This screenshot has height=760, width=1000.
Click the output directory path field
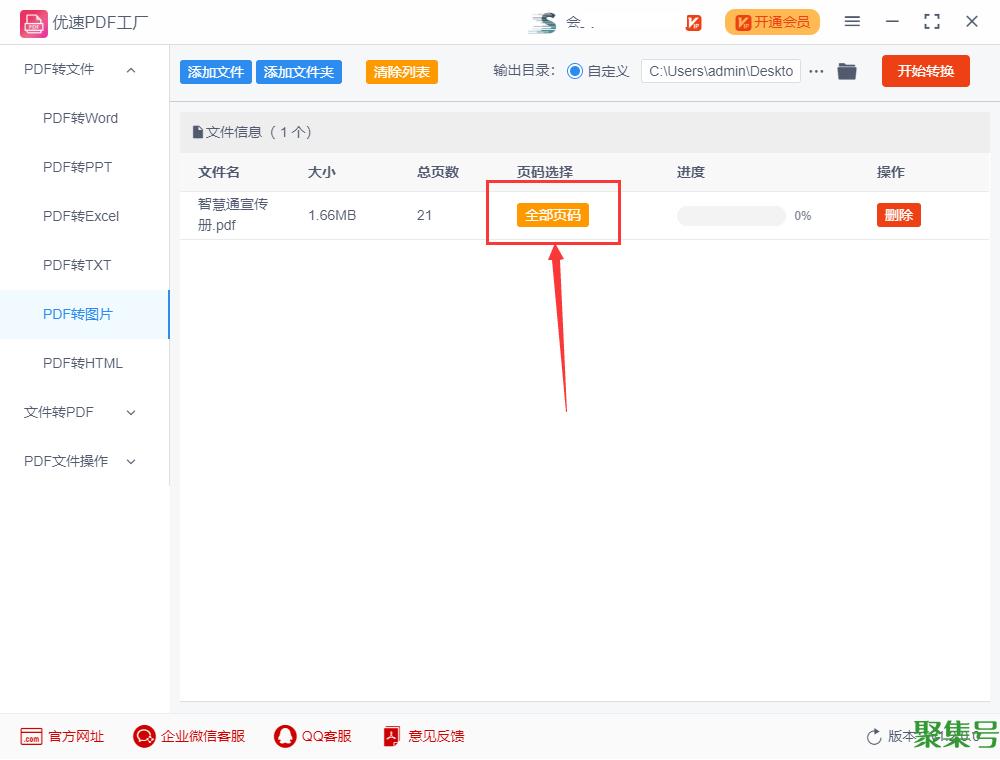(x=720, y=71)
